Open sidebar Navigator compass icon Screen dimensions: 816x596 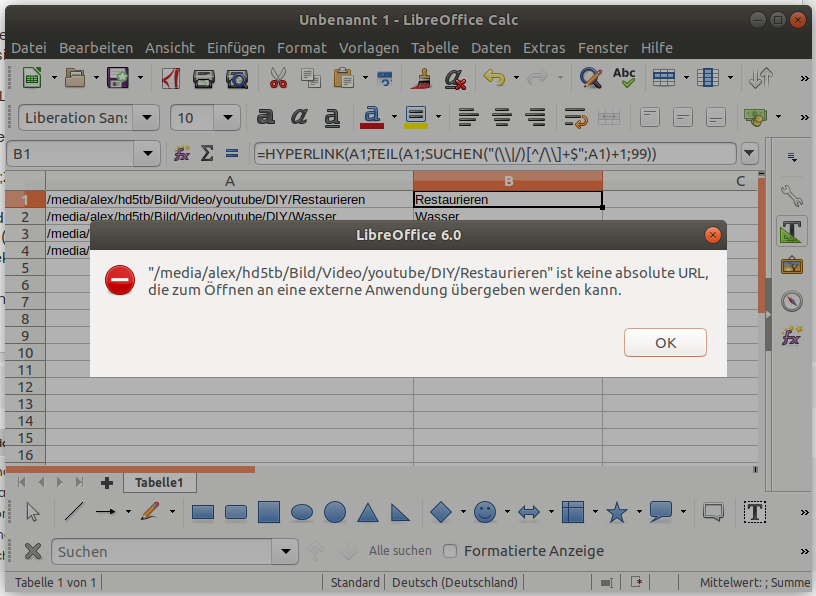pyautogui.click(x=792, y=301)
